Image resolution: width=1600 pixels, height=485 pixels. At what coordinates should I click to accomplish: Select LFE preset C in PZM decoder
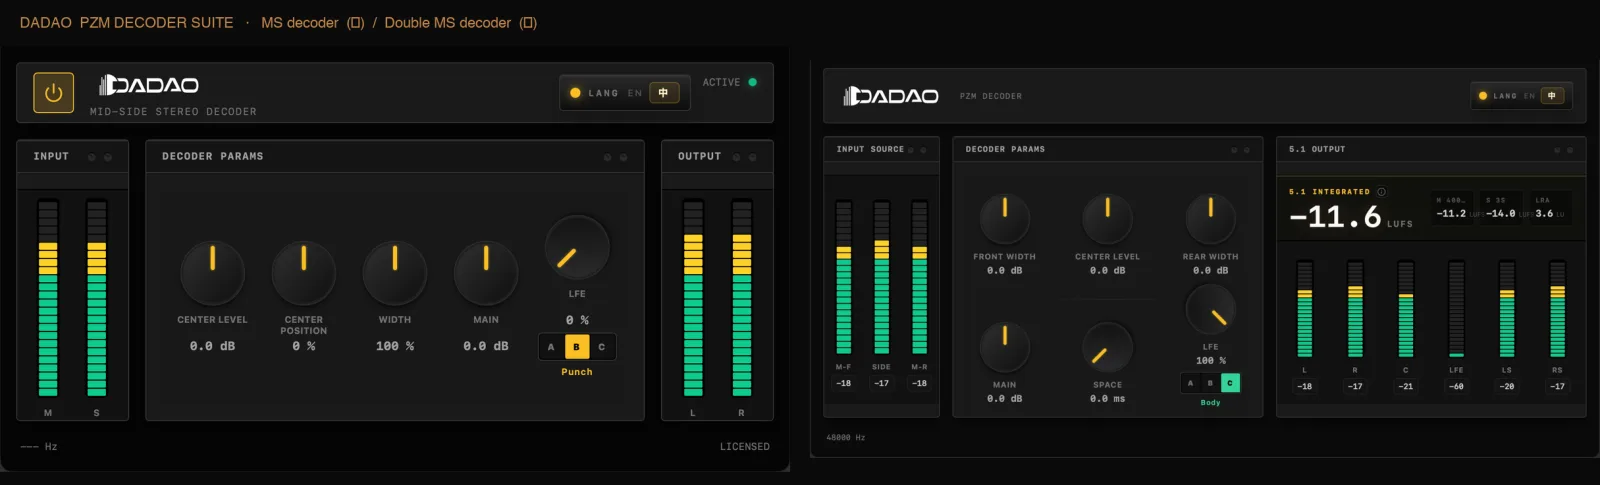pos(1230,383)
